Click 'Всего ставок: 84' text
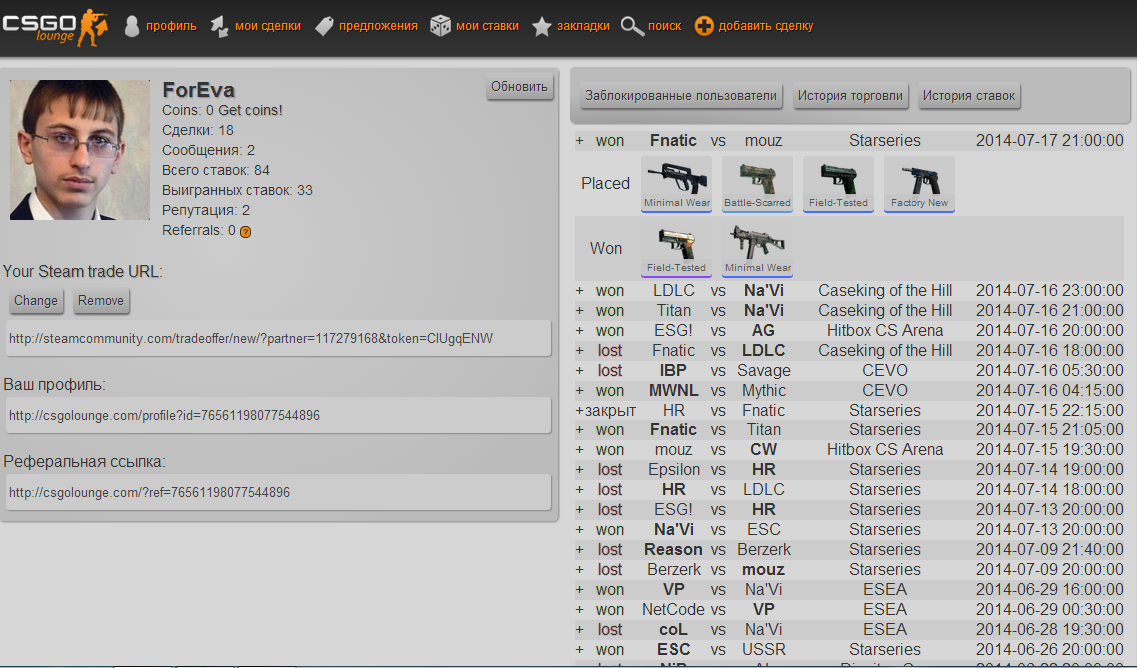Screen dimensions: 1137x668 [x=216, y=170]
